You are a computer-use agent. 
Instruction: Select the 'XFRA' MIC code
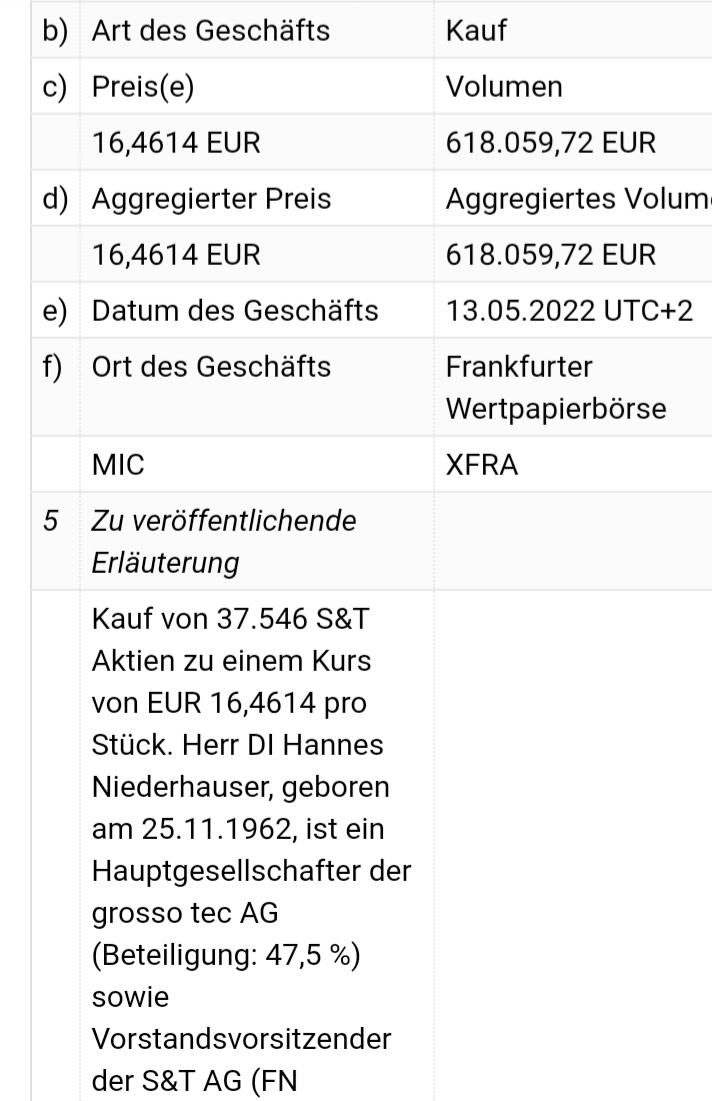482,465
